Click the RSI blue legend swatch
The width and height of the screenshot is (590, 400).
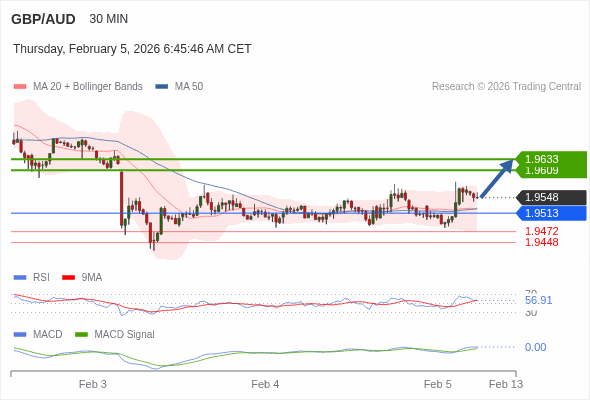(20, 278)
